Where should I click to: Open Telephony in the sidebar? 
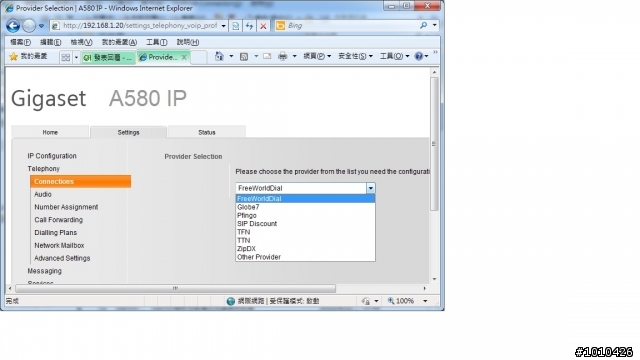pyautogui.click(x=44, y=169)
